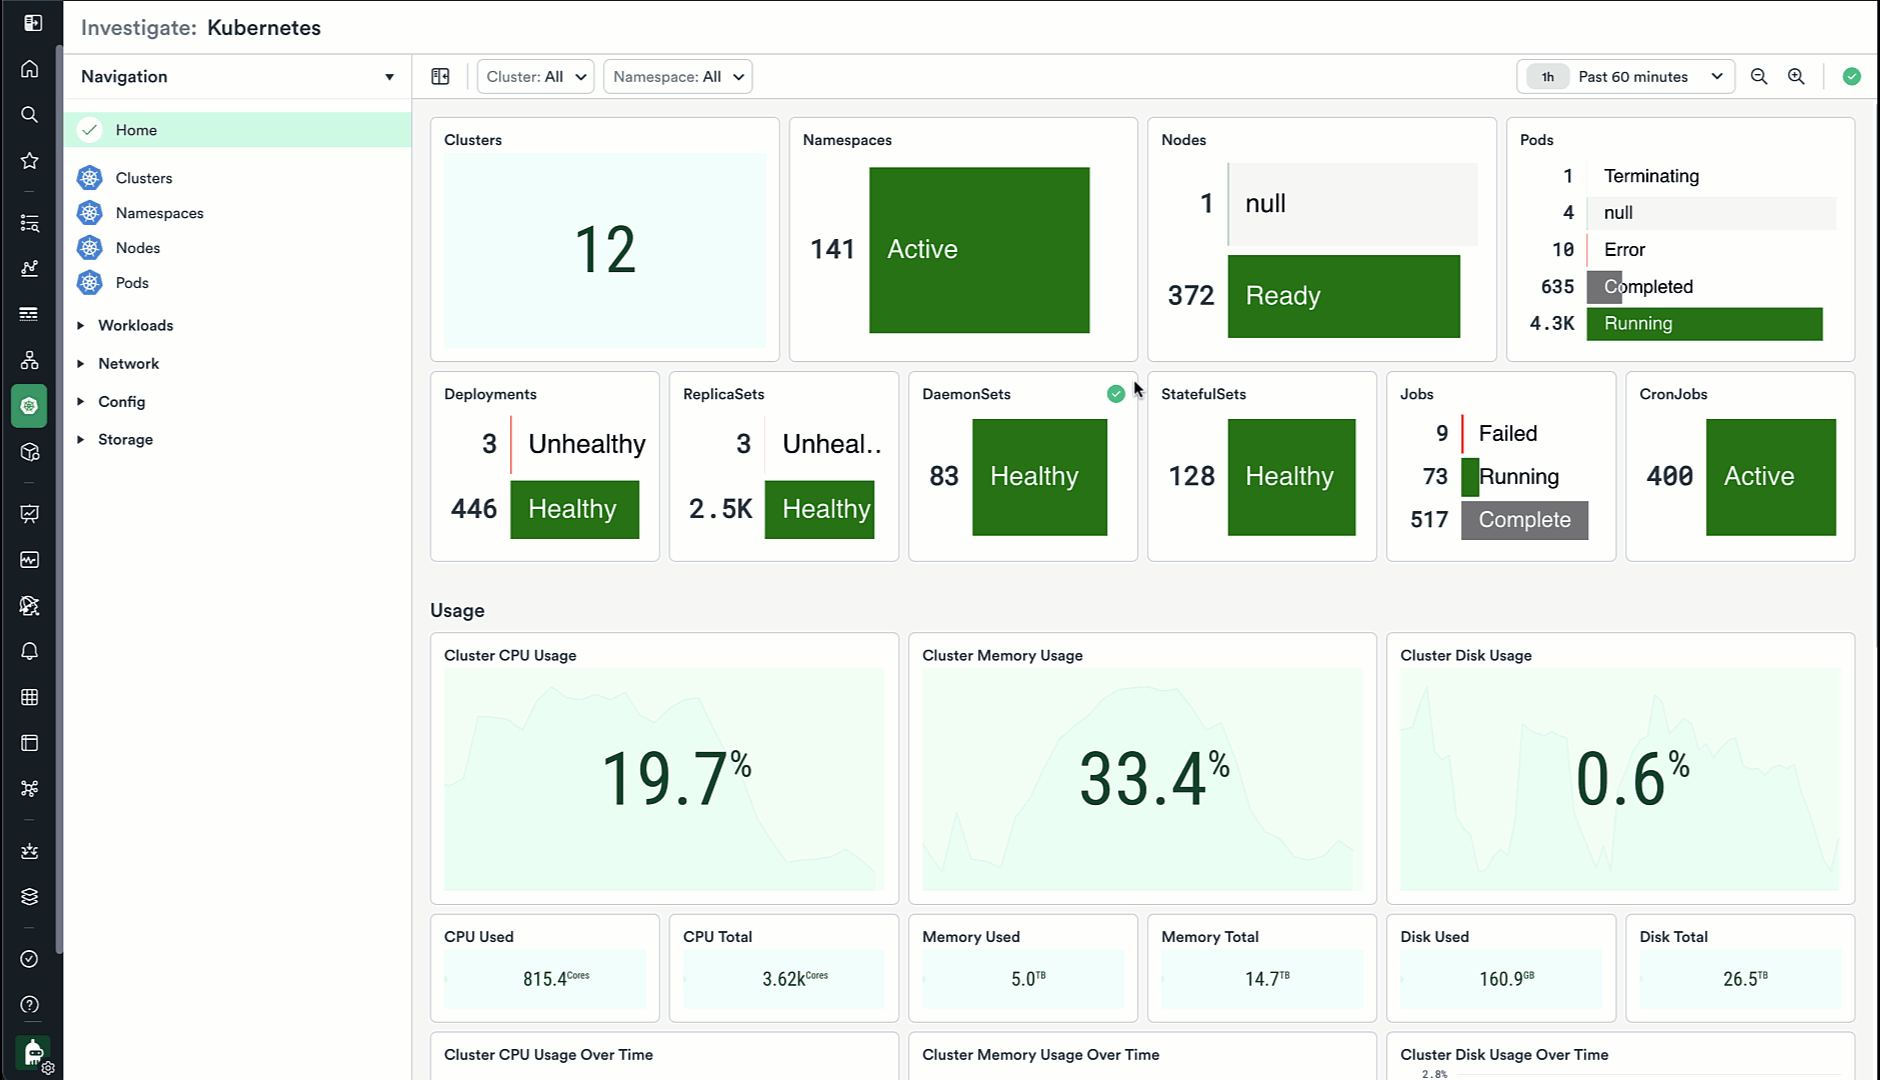
Task: Open the Past 60 minutes time picker
Action: coord(1626,77)
